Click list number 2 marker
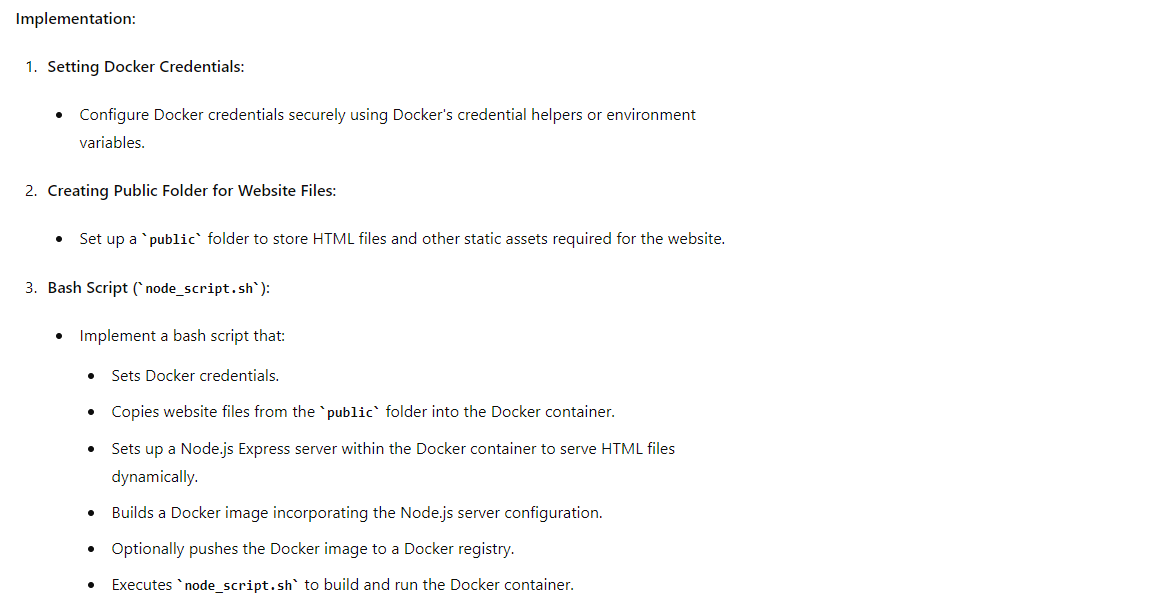 click(x=30, y=190)
